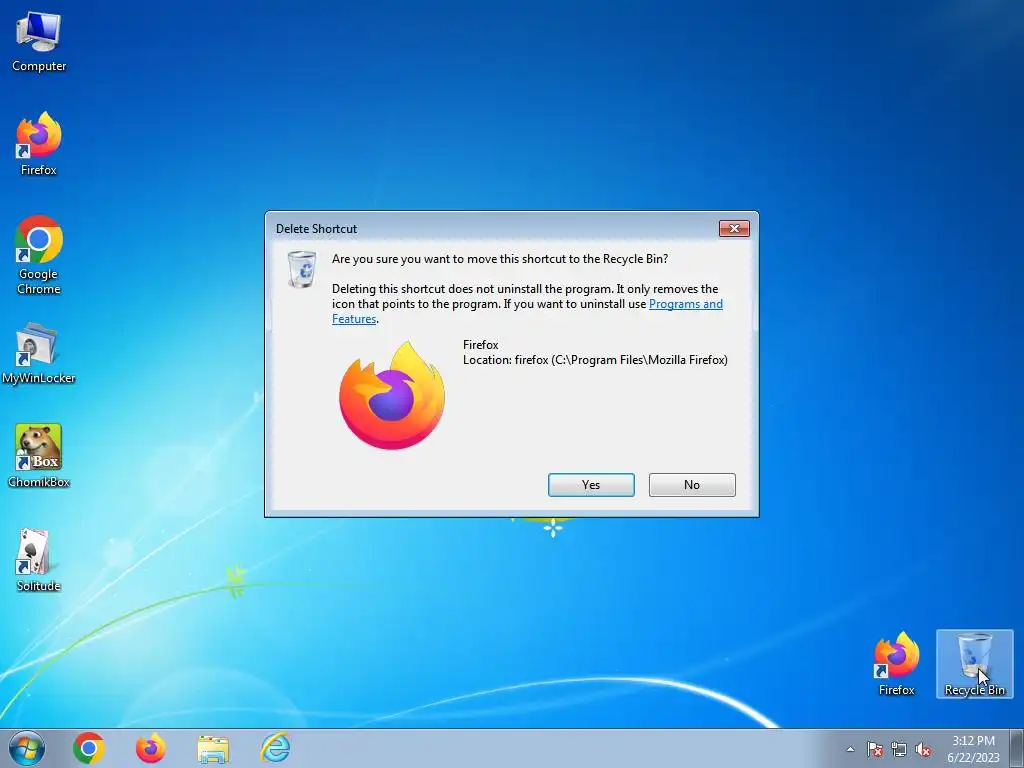Cancel deletion with the No button
This screenshot has width=1024, height=768.
(x=692, y=485)
